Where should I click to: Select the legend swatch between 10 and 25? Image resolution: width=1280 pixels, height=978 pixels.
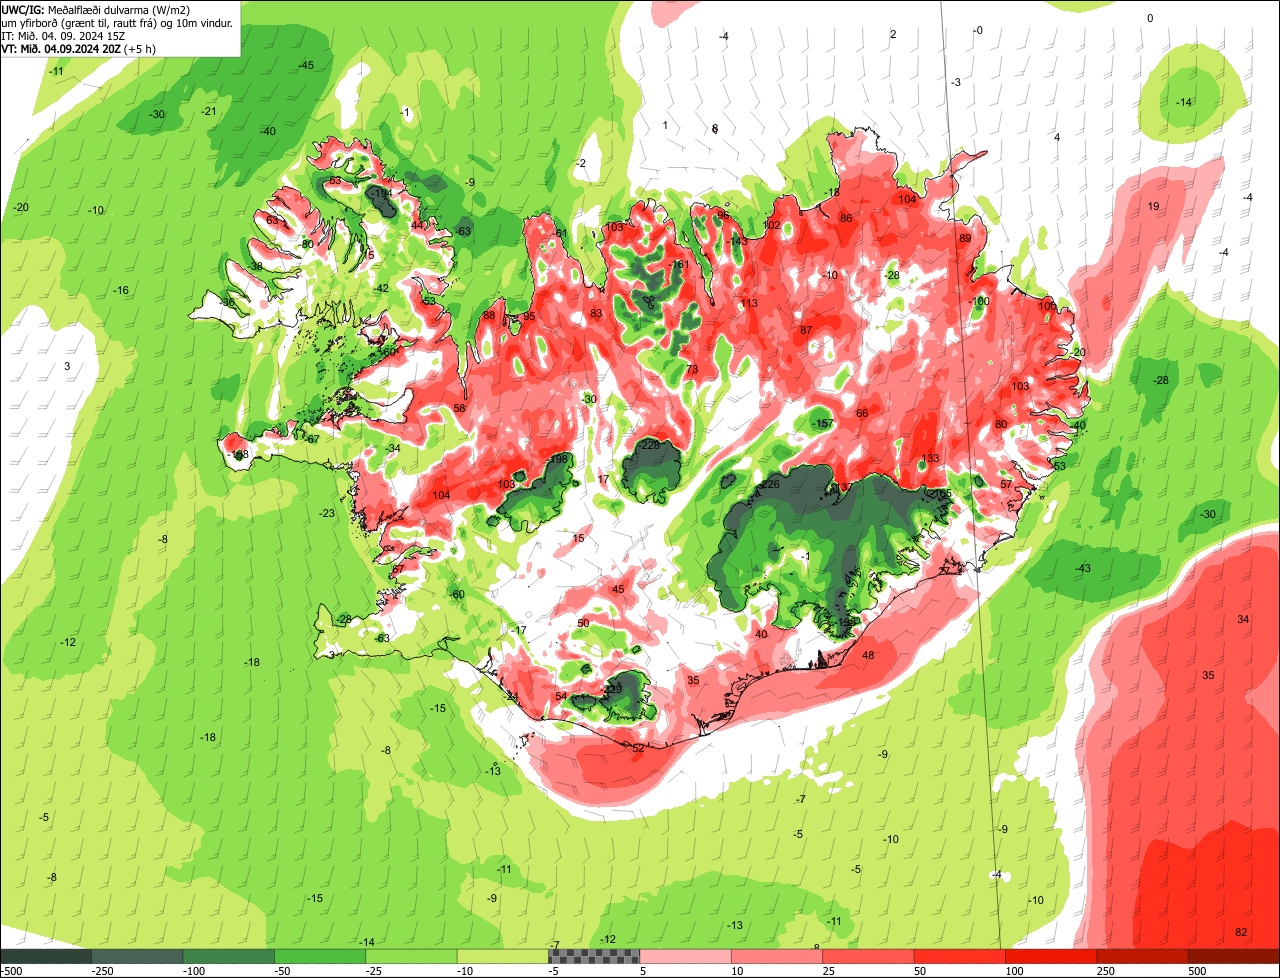776,956
